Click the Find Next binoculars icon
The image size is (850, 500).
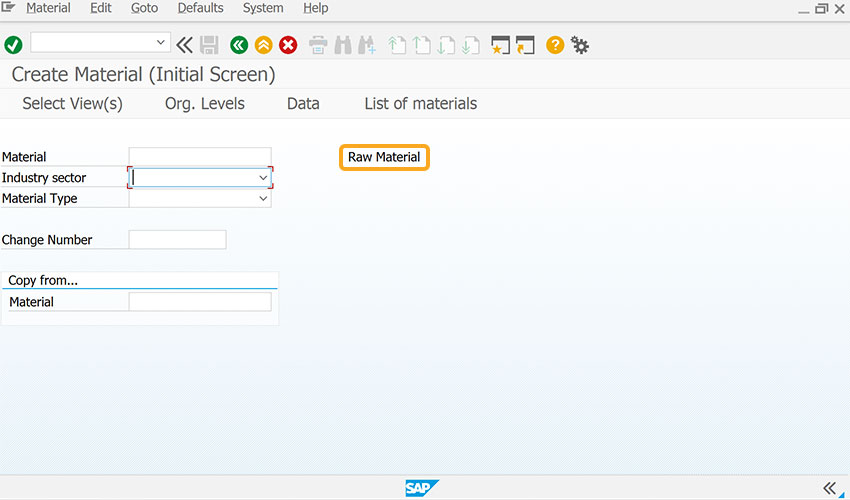coord(367,45)
